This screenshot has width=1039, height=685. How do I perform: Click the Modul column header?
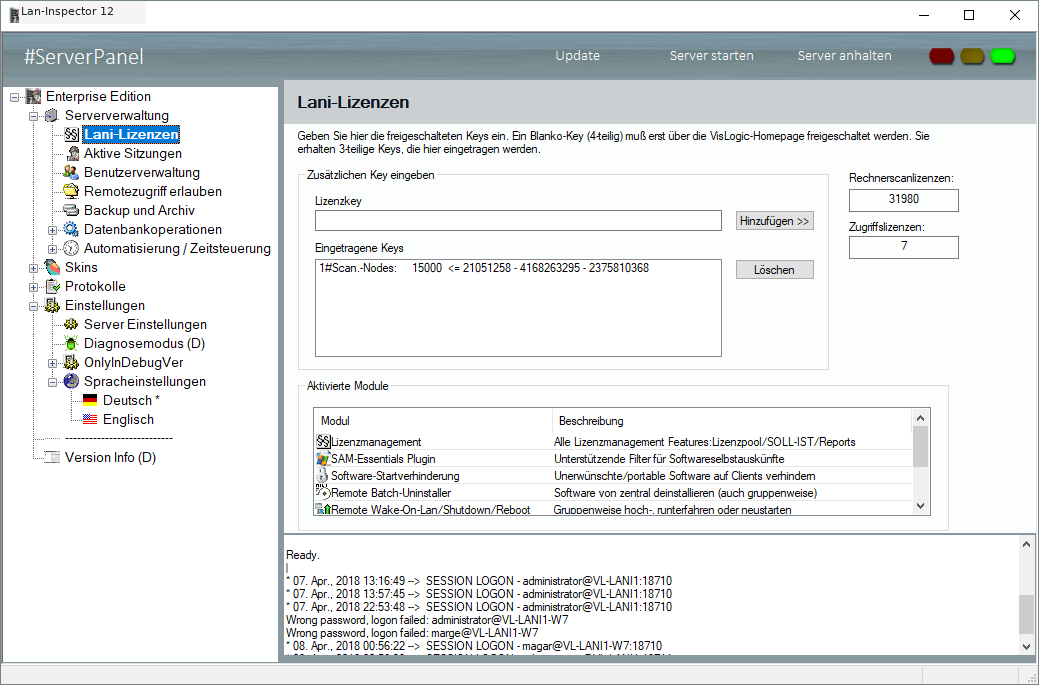point(433,421)
